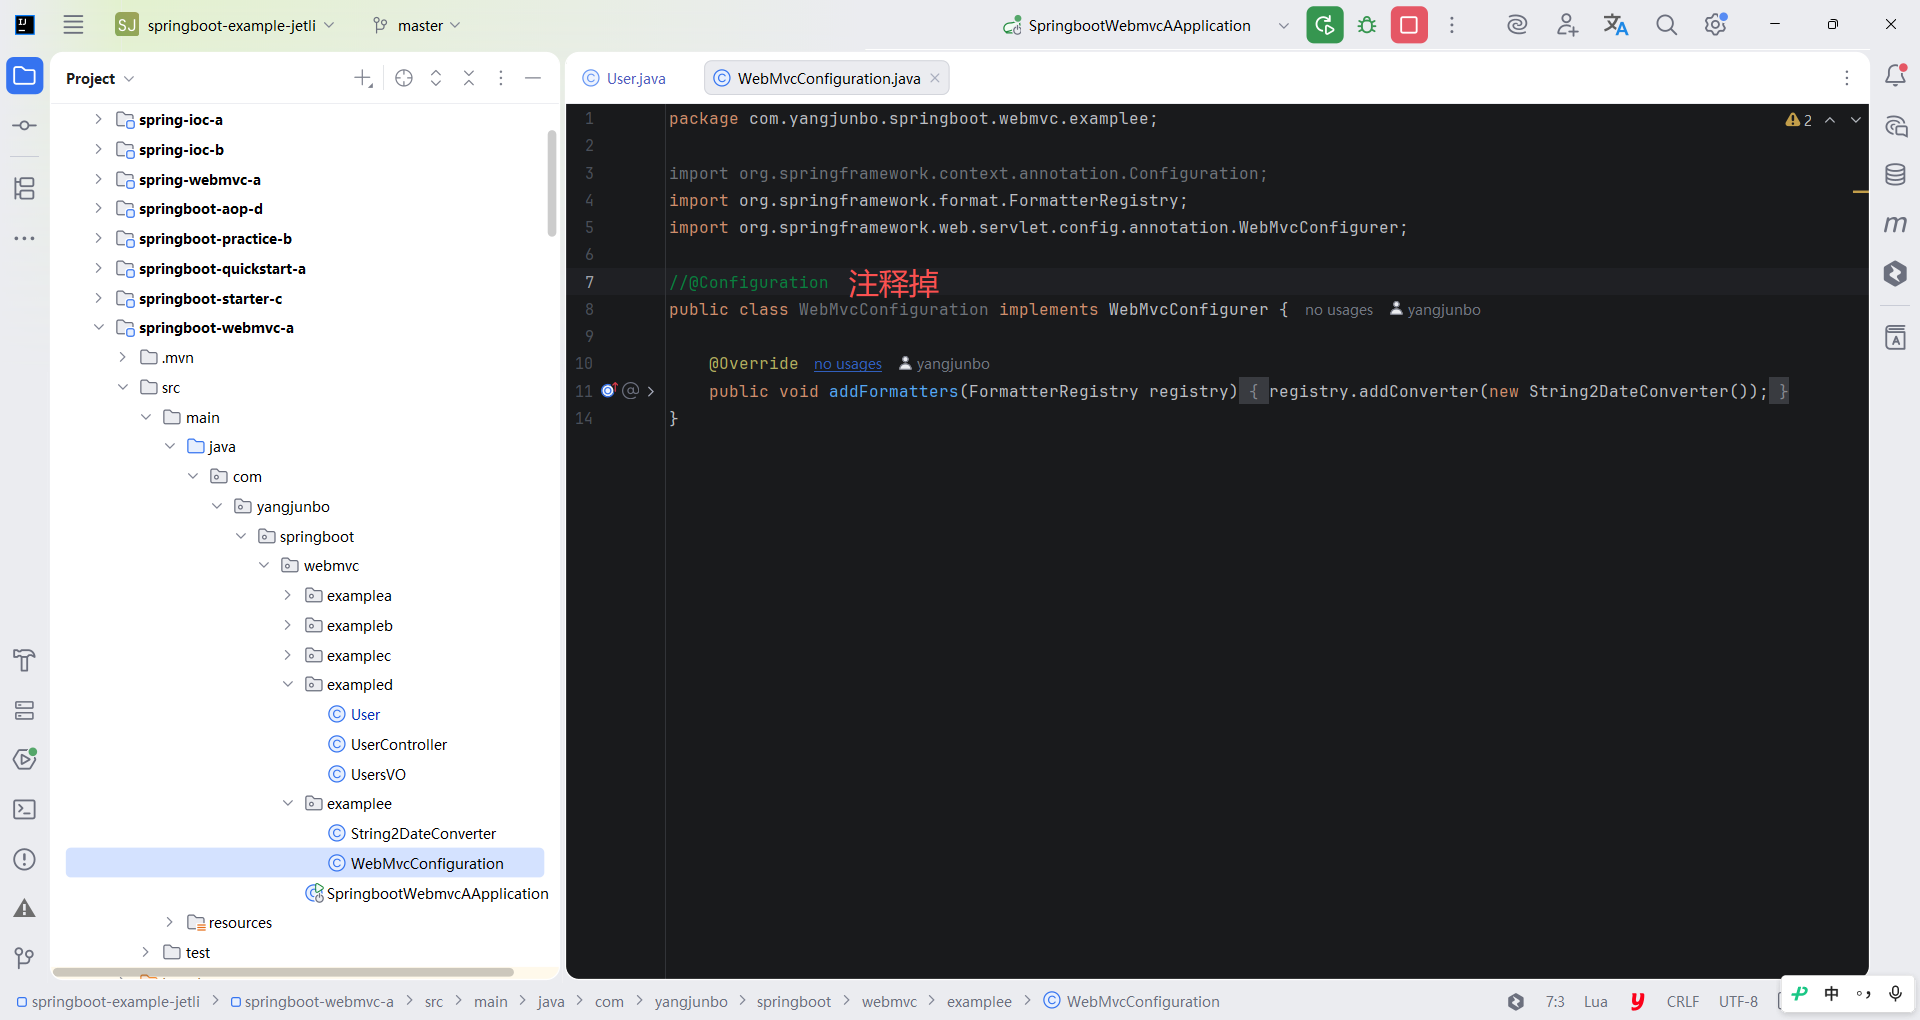
Task: Change UTF-8 file encoding in status bar
Action: pos(1738,1001)
